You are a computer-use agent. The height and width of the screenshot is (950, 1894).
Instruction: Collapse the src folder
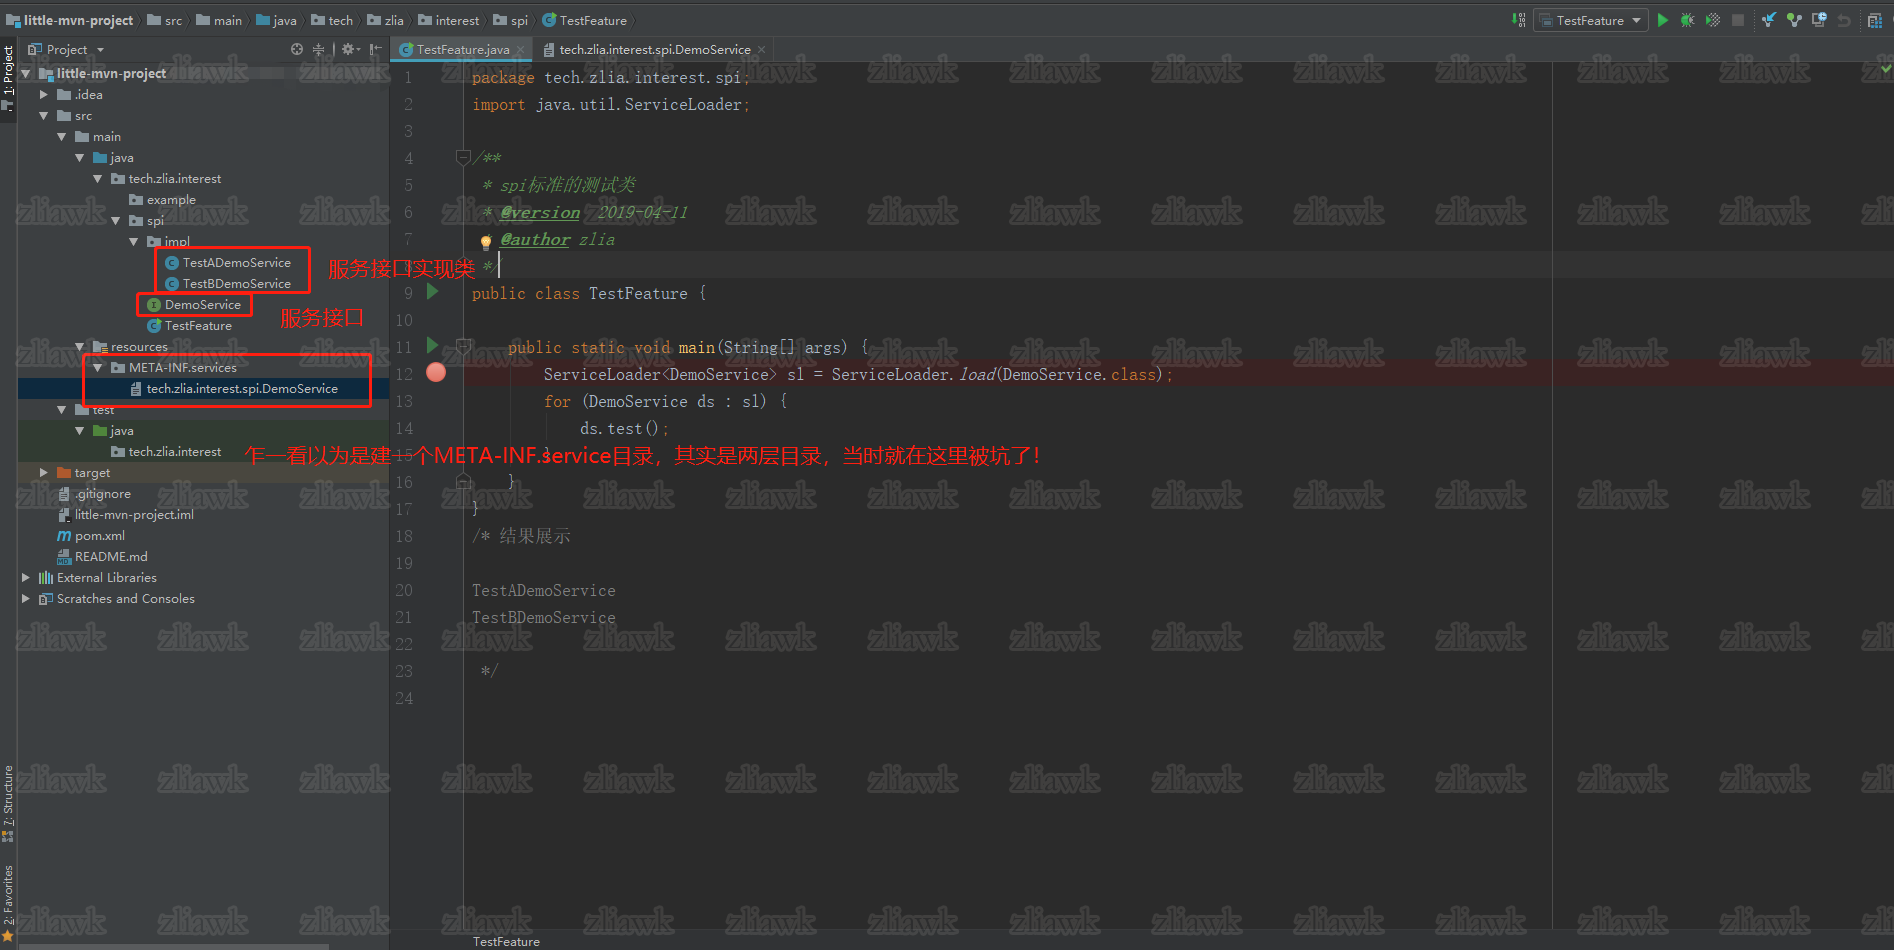(x=44, y=116)
